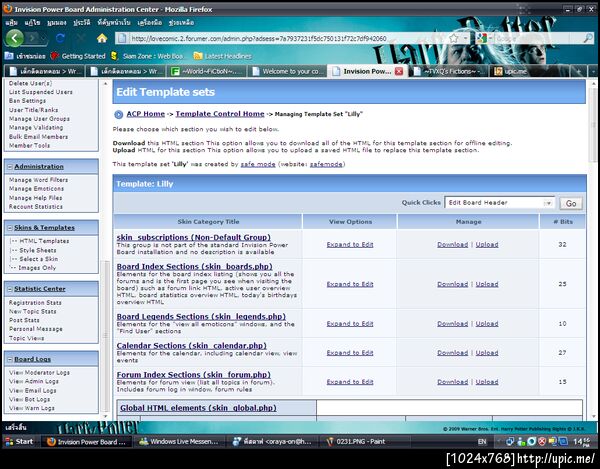Image resolution: width=600 pixels, height=469 pixels.
Task: Open skin_subscriptions (Non-Default Group) link
Action: 194,237
